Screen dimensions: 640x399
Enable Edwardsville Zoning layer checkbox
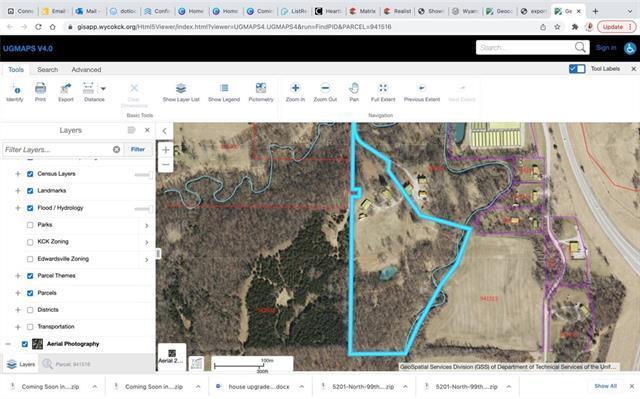coord(30,259)
